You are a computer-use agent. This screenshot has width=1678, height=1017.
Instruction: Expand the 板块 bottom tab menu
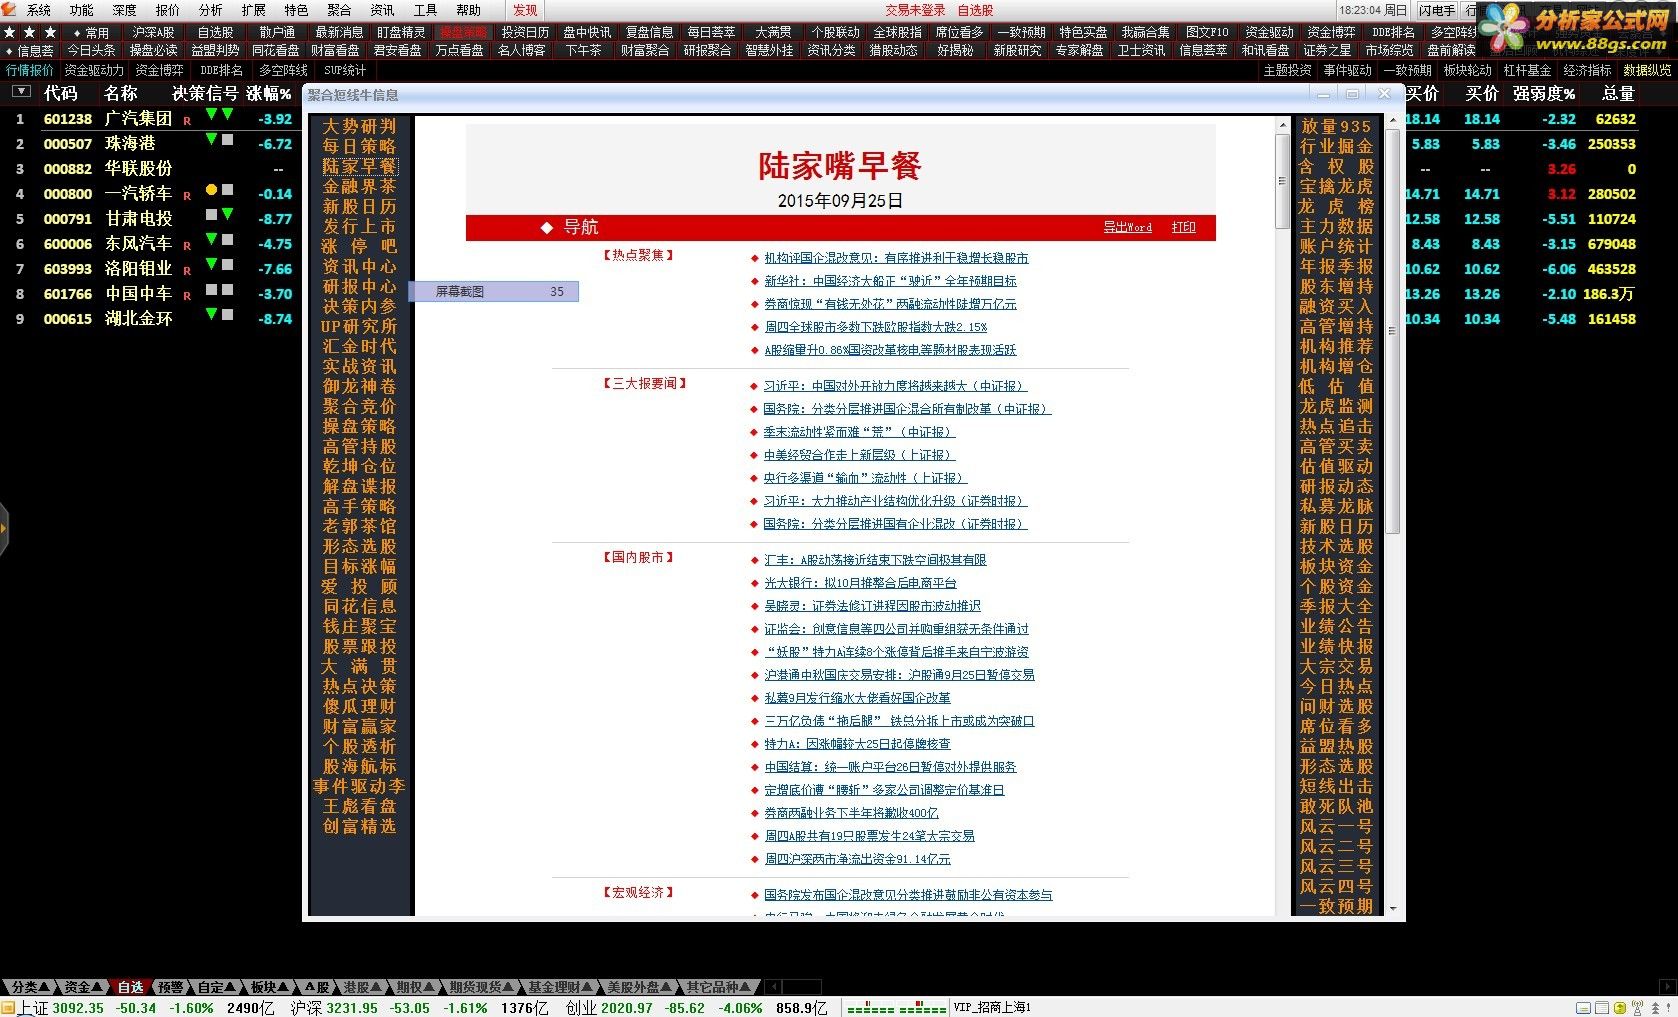[267, 987]
